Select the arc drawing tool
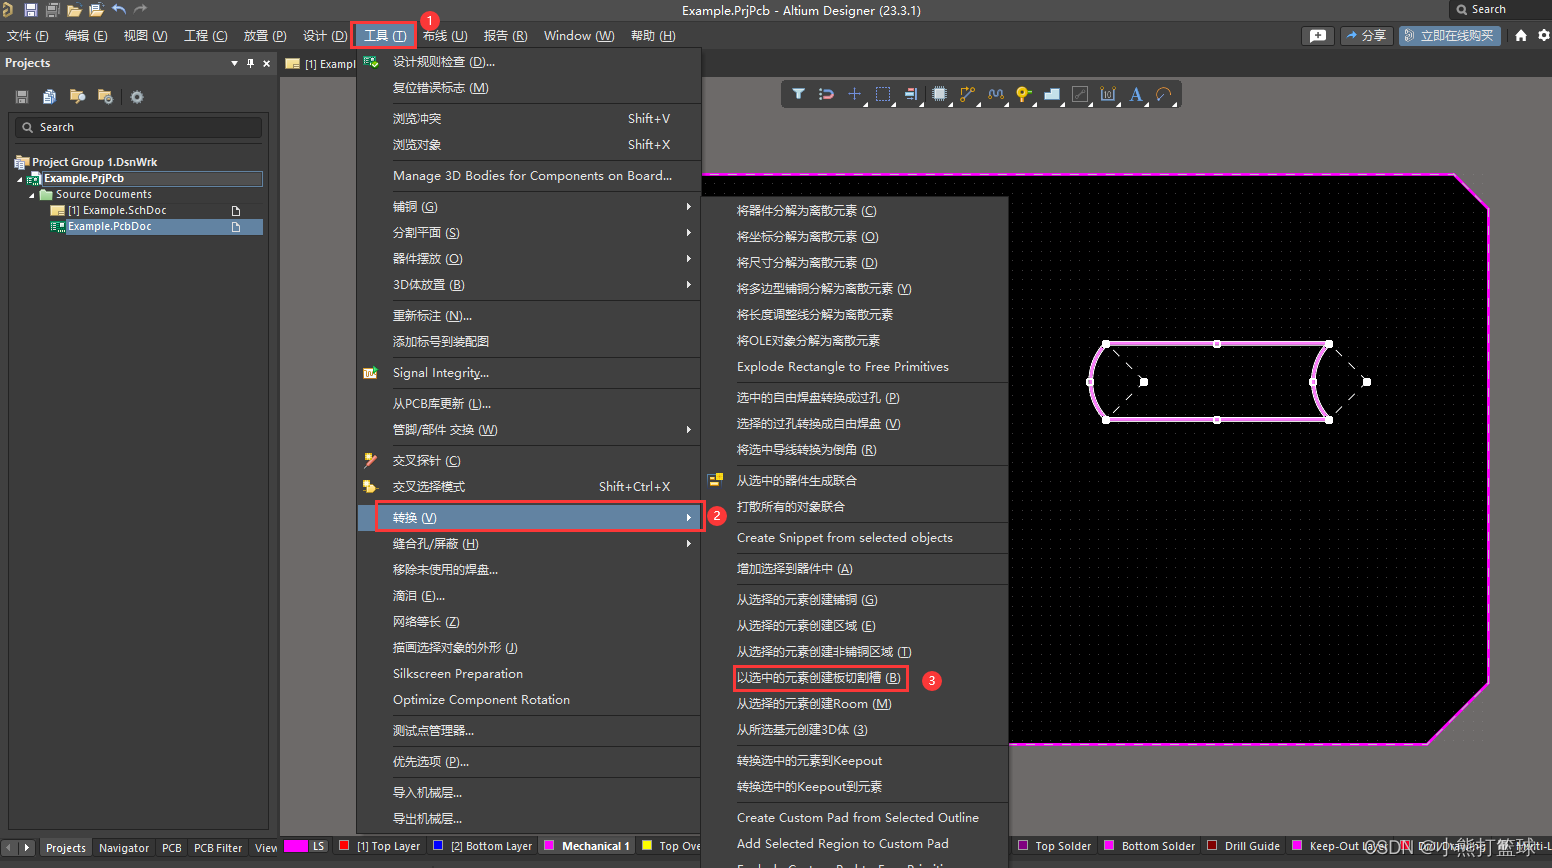 [x=1161, y=93]
